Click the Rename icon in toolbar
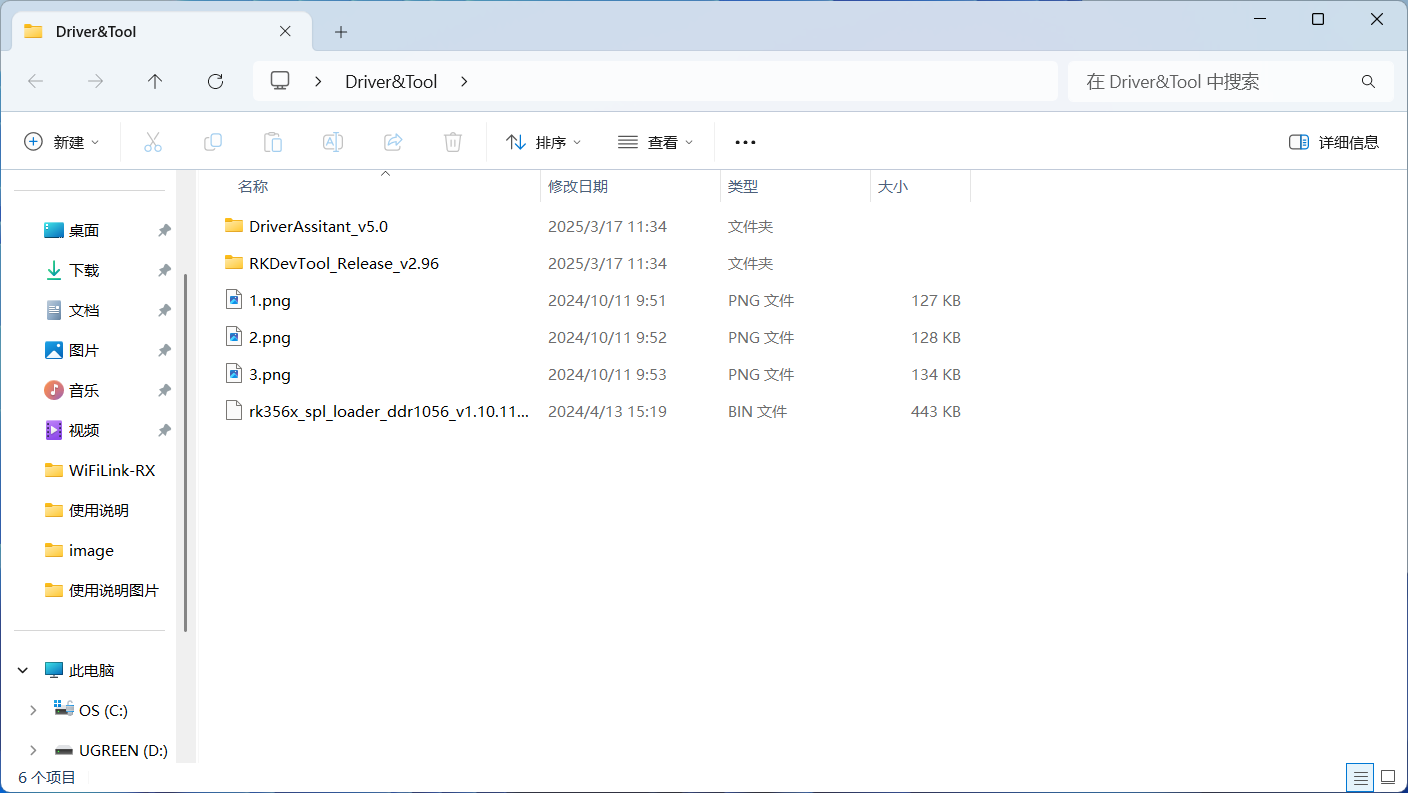The height and width of the screenshot is (793, 1408). [x=333, y=142]
